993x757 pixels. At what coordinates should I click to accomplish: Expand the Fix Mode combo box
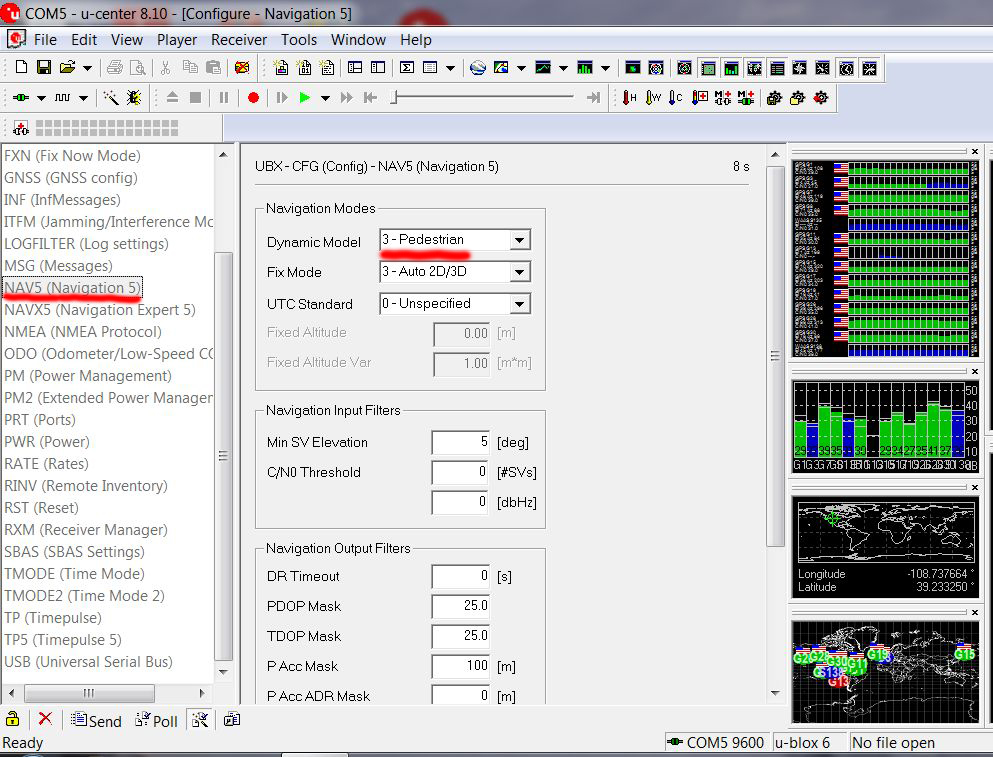(x=519, y=272)
